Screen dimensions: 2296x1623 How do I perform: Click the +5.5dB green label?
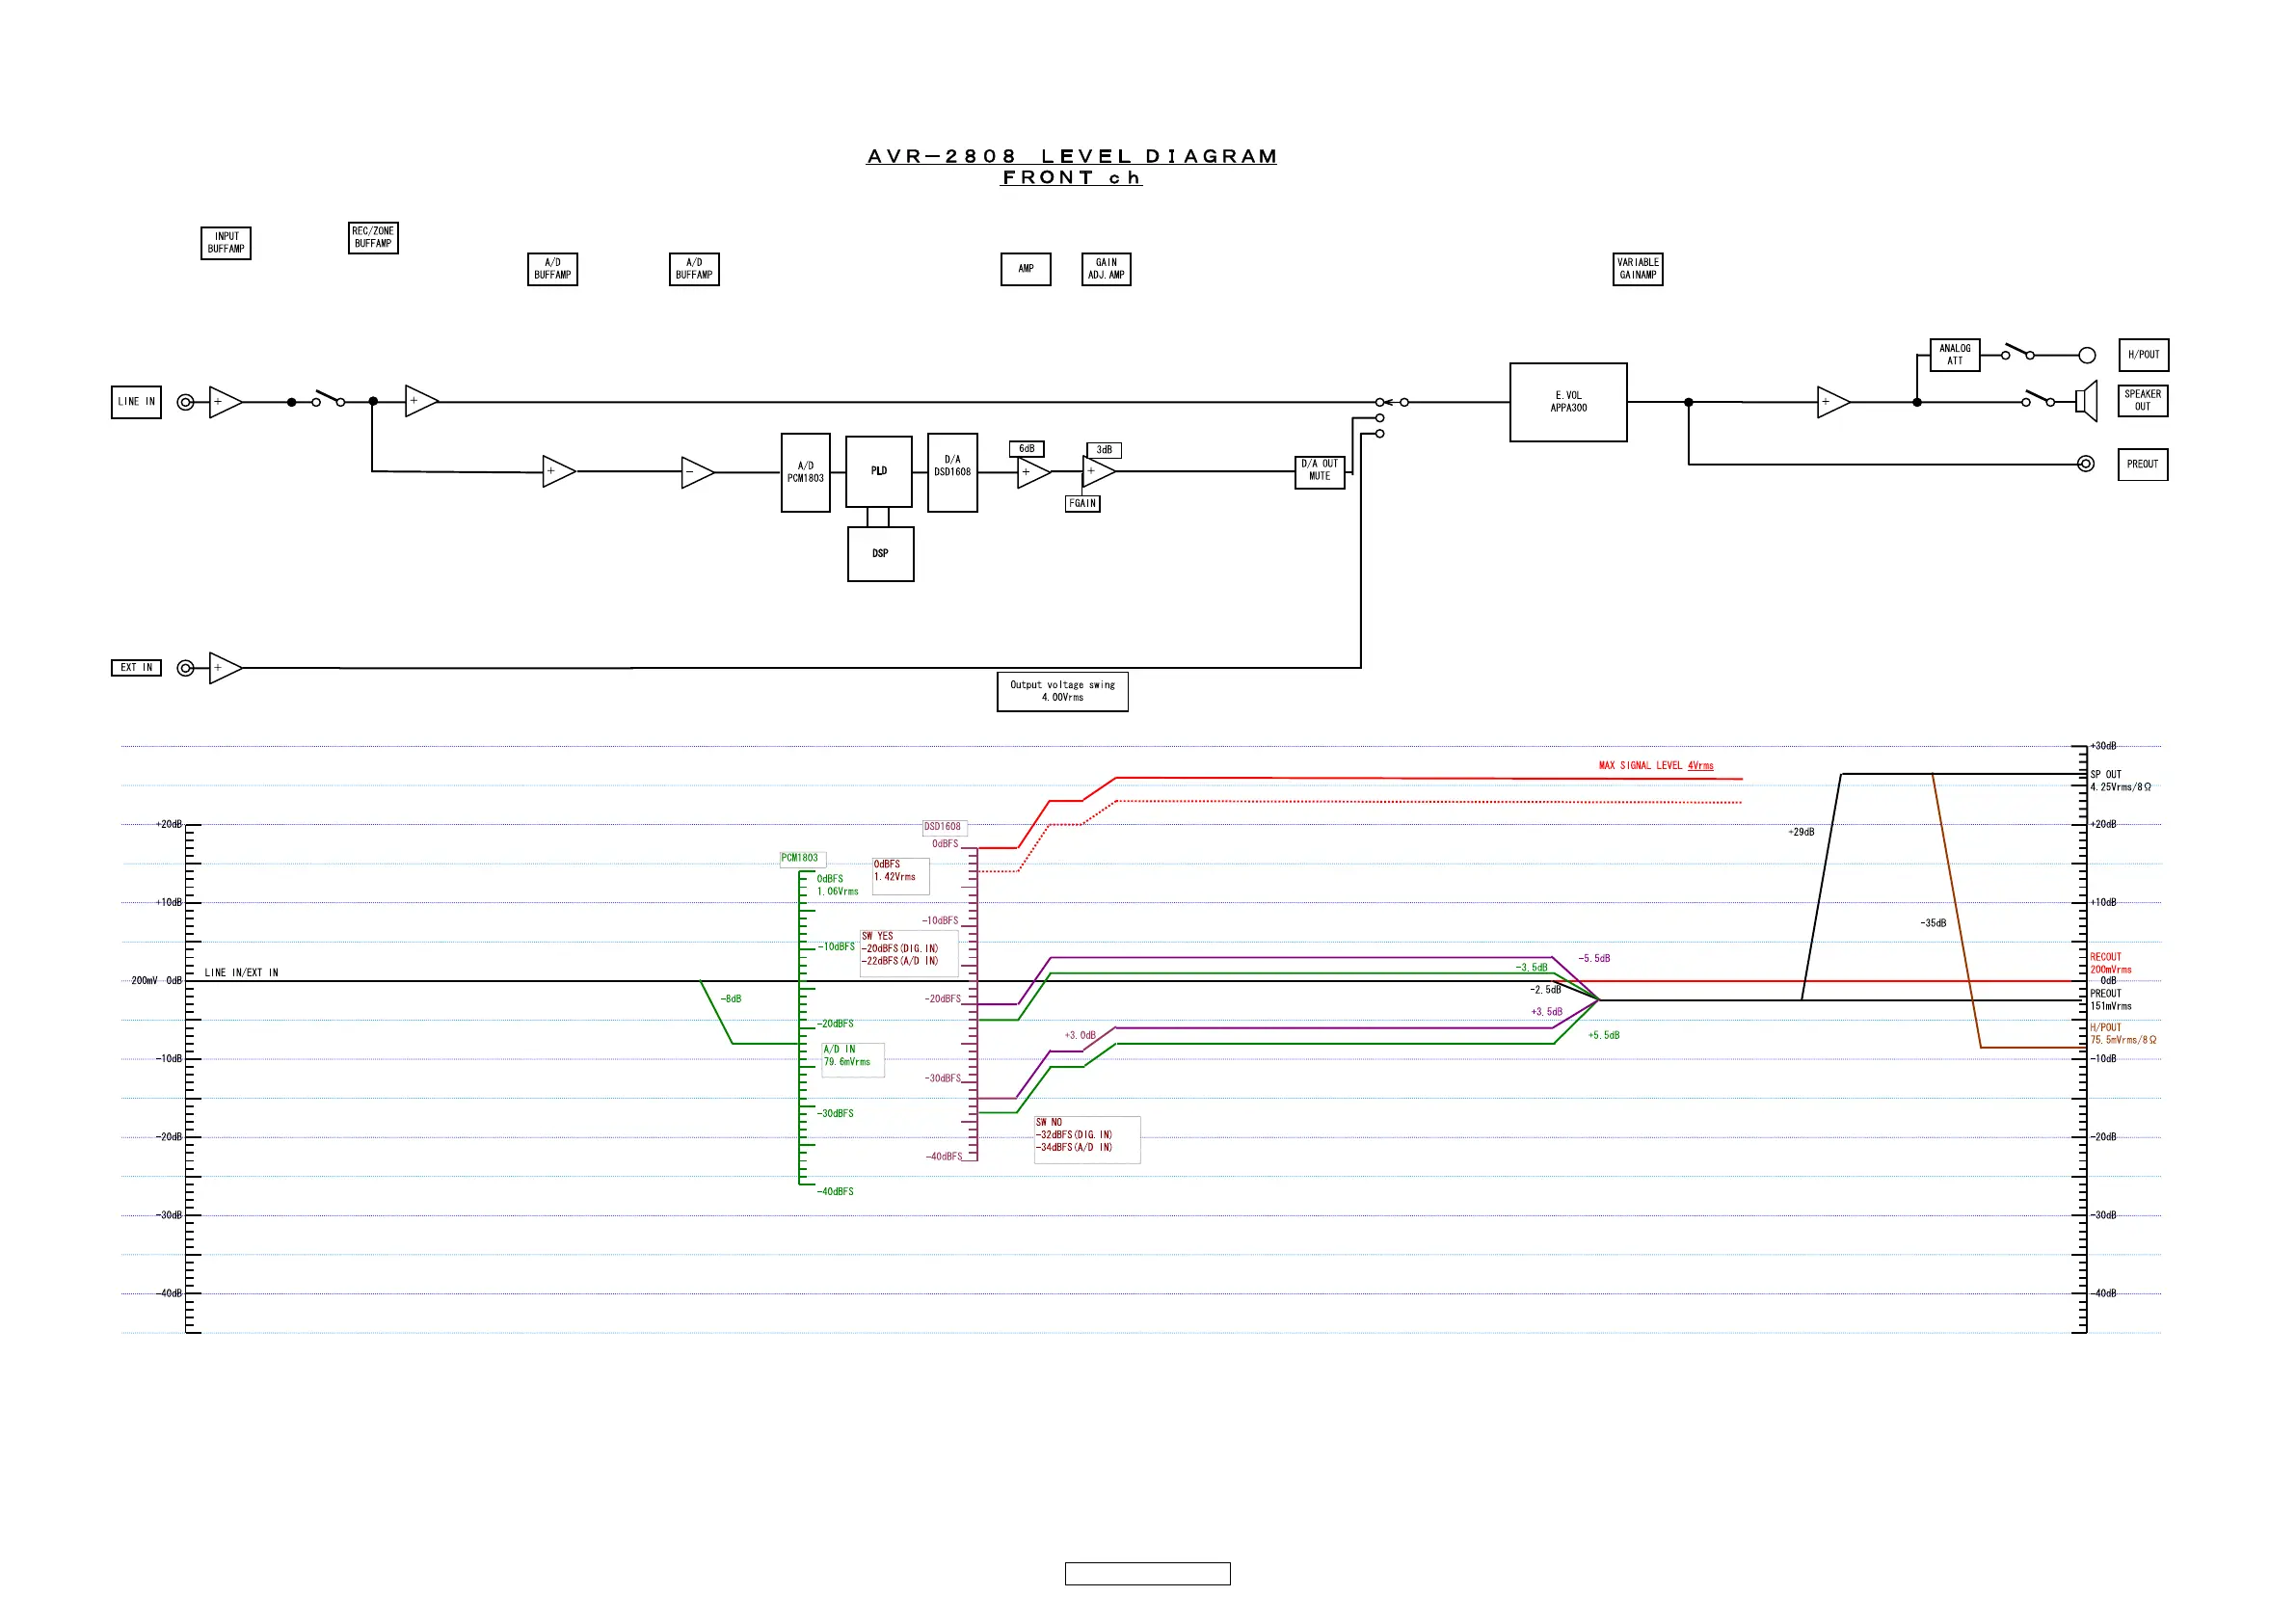1604,1036
